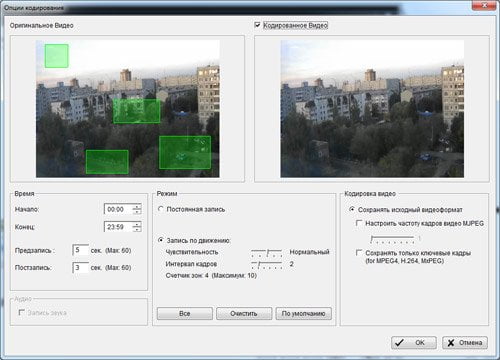Screen dimensions: 500x360
Task: Click the Начало time spinner arrows
Action: (137, 209)
